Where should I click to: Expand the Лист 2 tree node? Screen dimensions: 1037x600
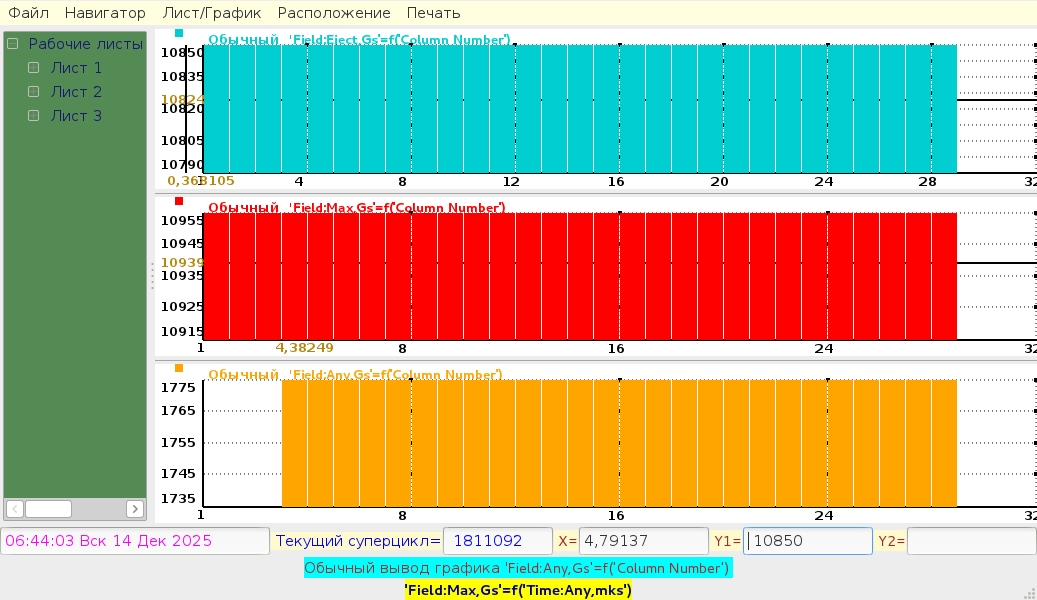[x=33, y=92]
